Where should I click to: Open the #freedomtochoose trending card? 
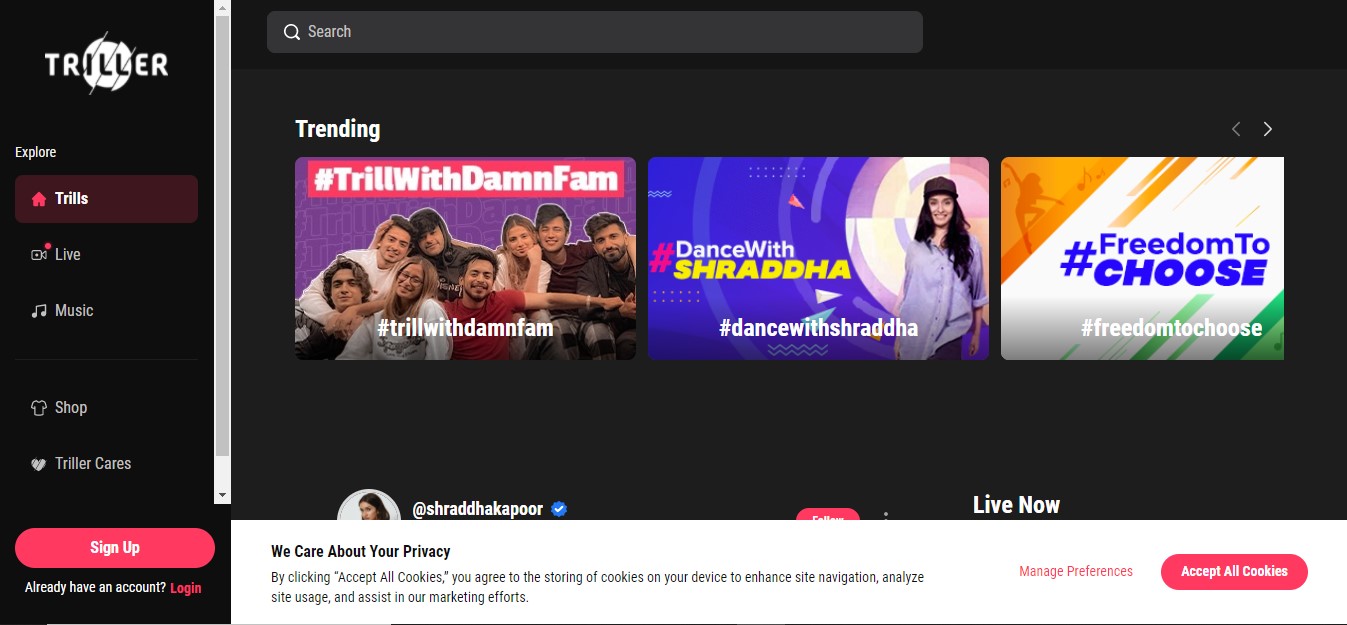point(1142,258)
